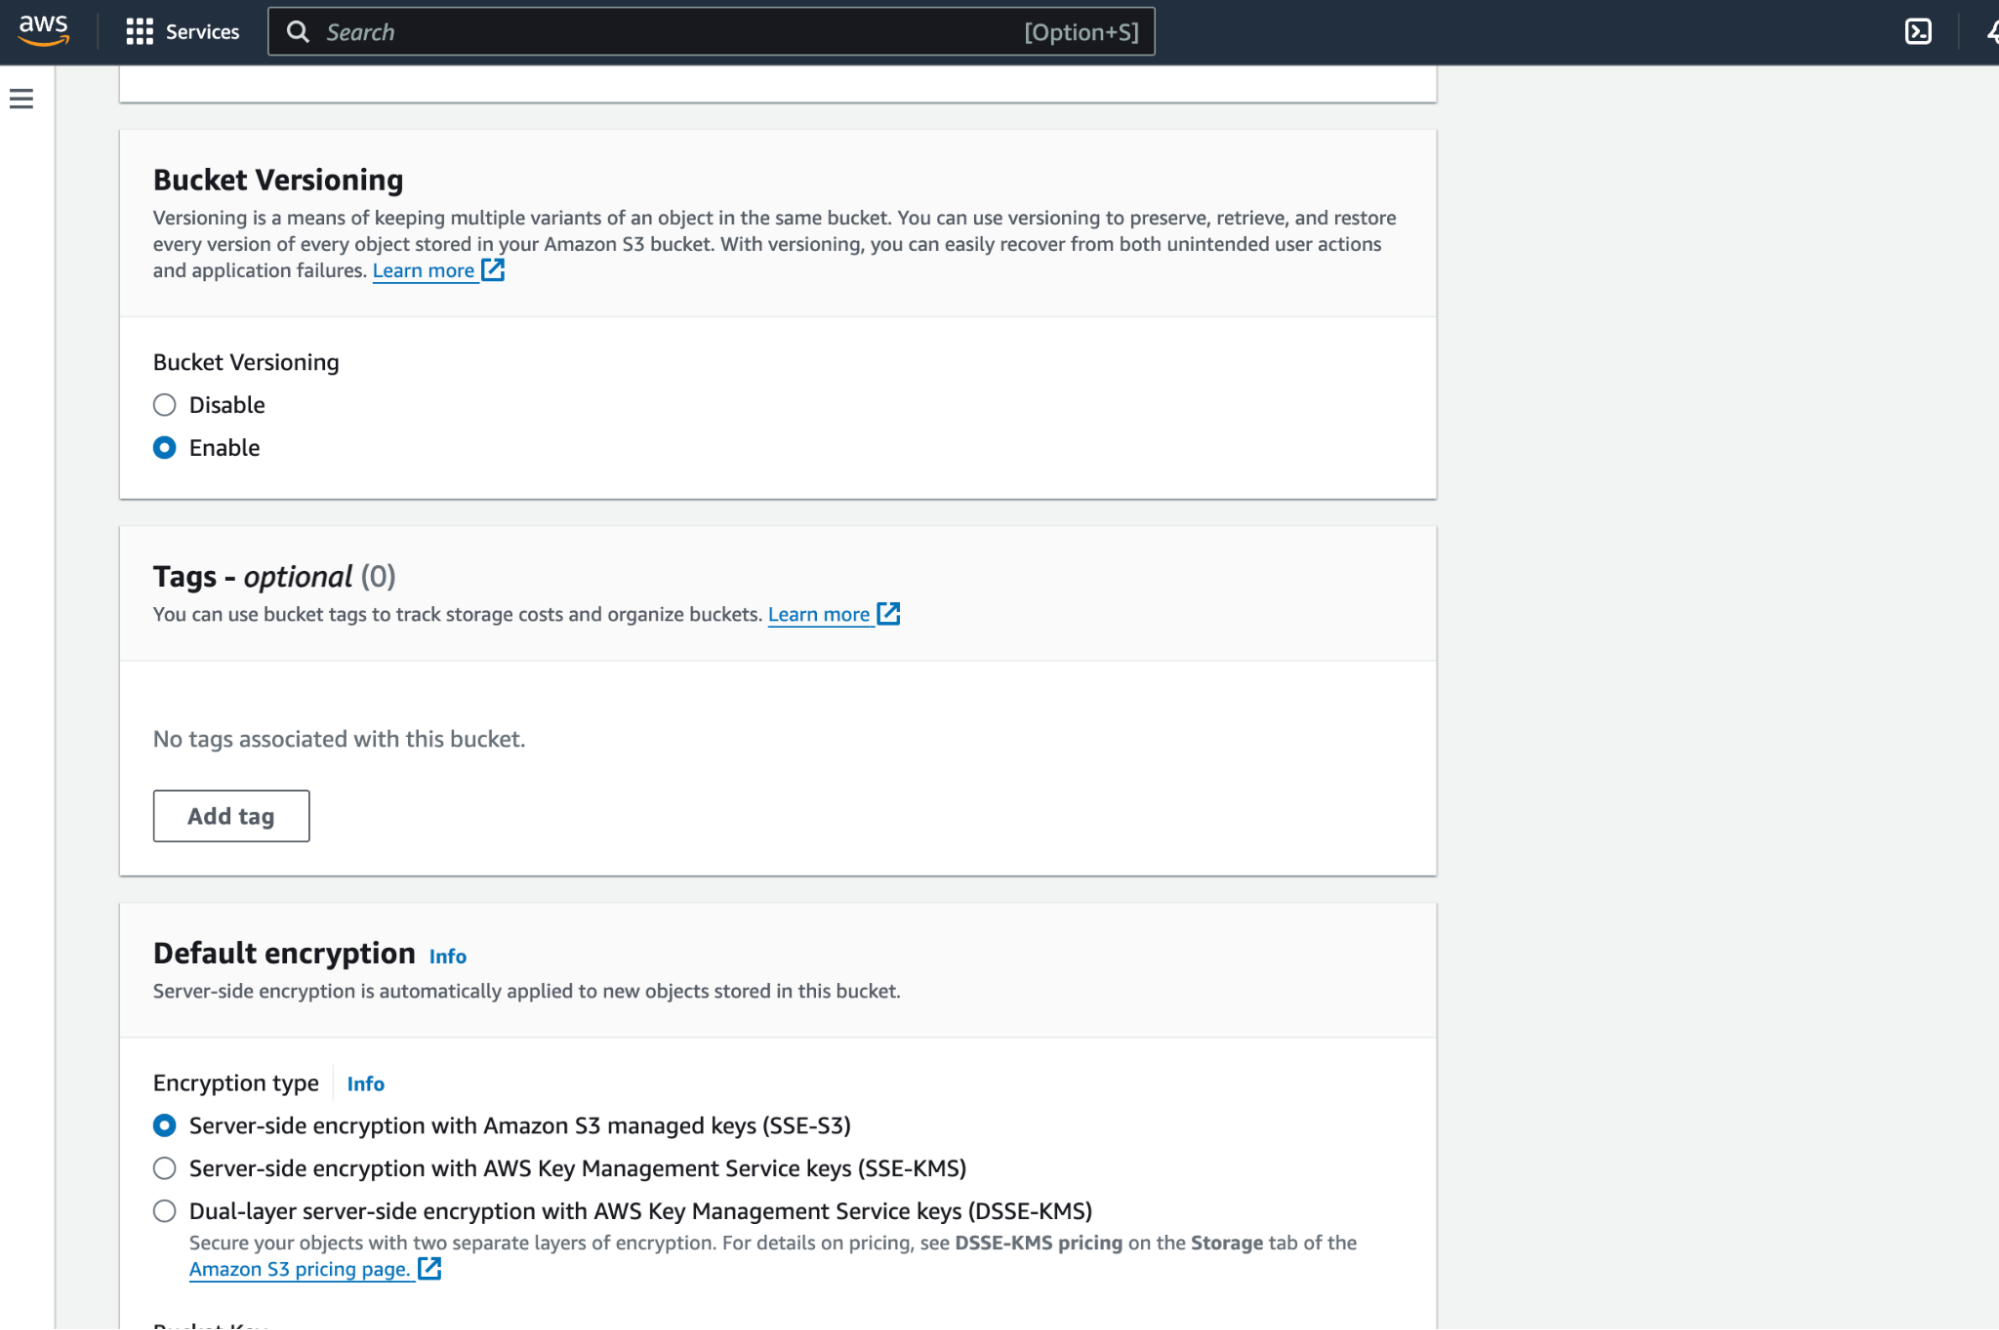Choose SSE-S3 managed keys encryption
This screenshot has width=1999, height=1330.
164,1126
